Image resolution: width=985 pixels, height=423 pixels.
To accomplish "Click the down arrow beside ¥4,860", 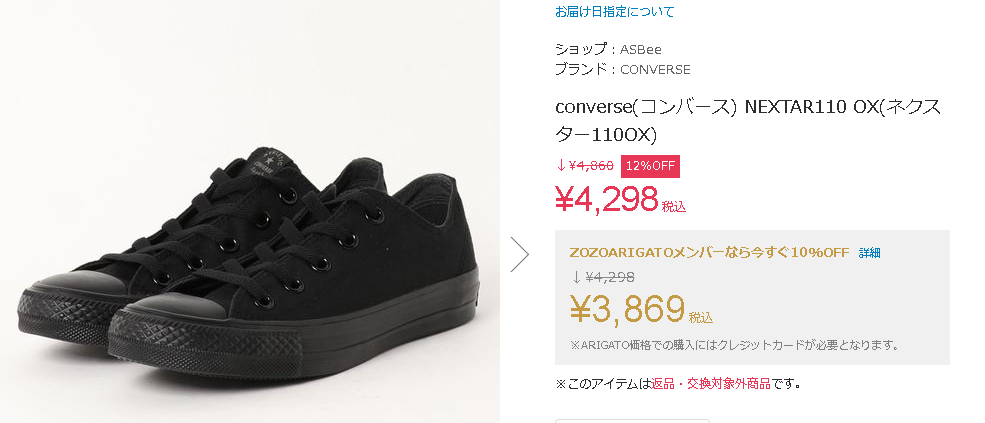I will point(561,166).
